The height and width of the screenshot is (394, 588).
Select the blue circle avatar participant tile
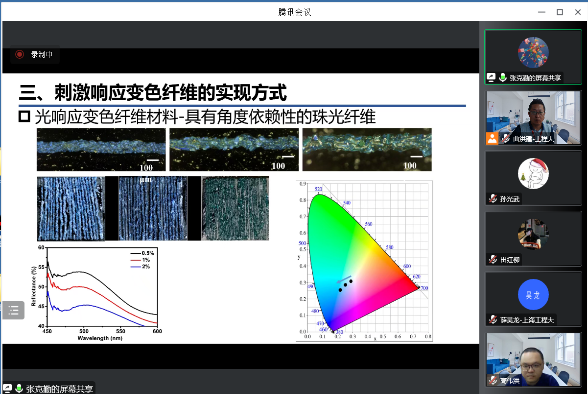[x=533, y=299]
